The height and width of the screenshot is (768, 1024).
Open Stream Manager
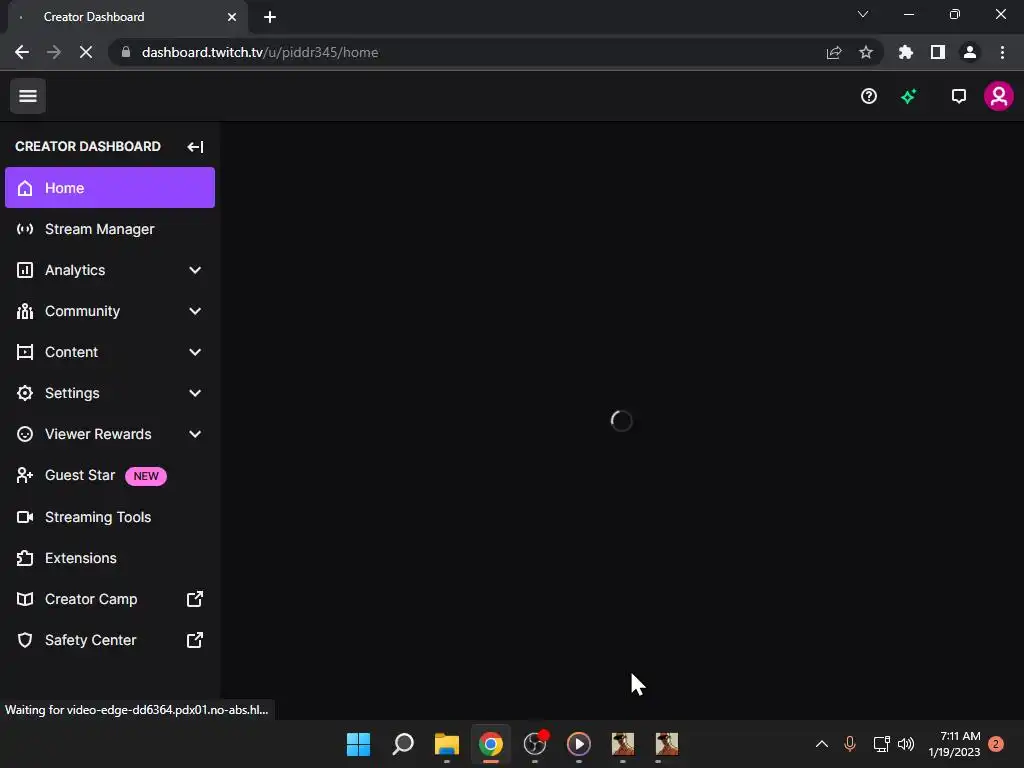point(110,229)
